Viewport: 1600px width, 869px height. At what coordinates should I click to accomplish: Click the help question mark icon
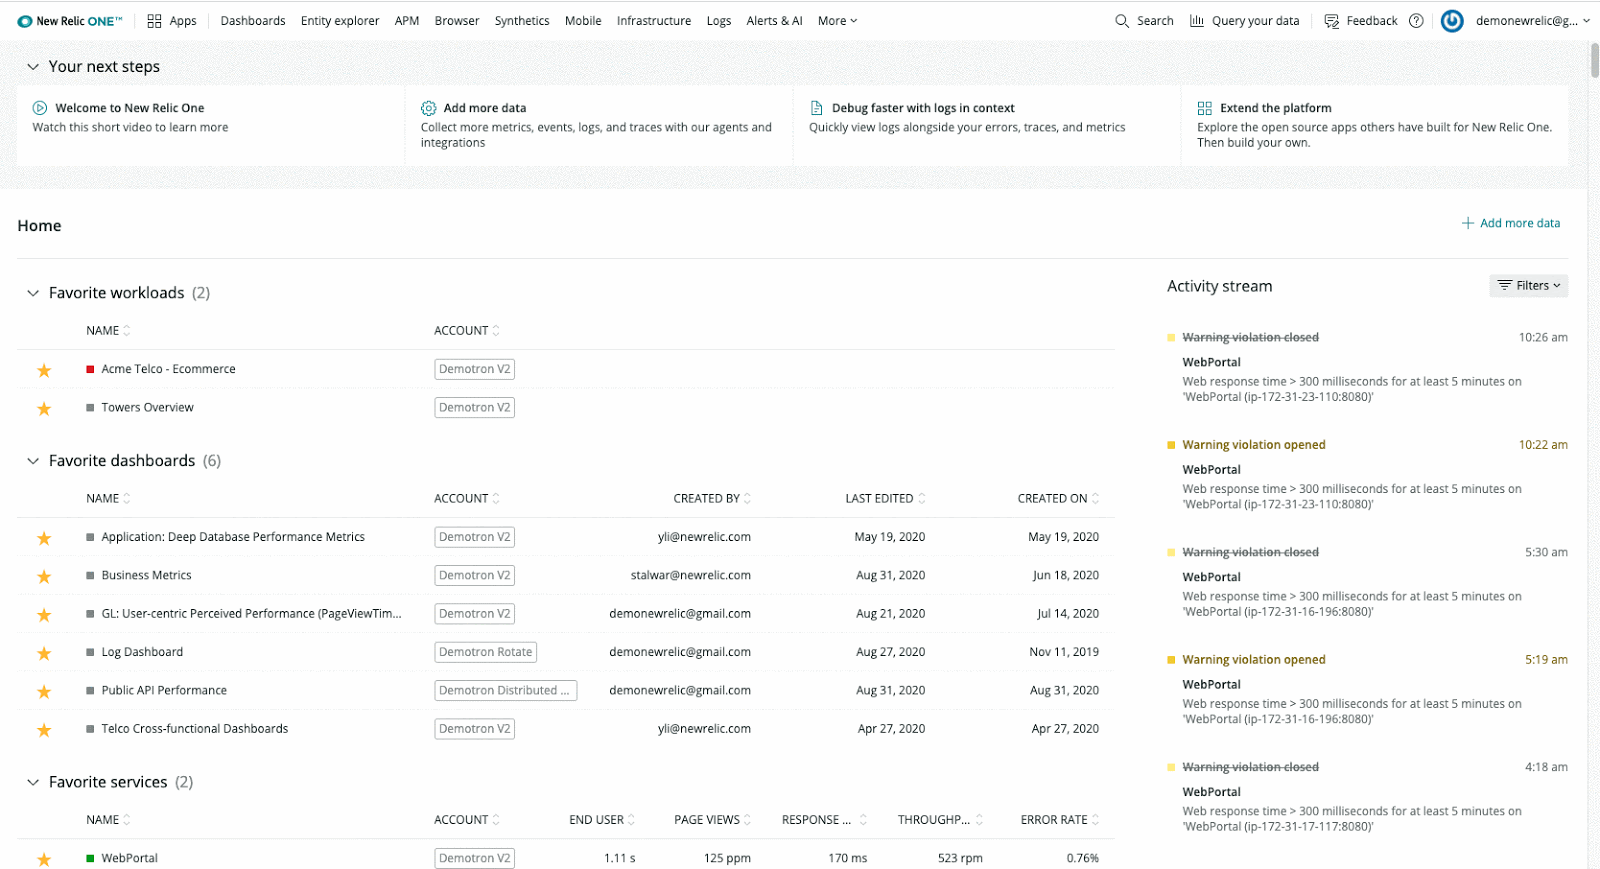click(1416, 21)
